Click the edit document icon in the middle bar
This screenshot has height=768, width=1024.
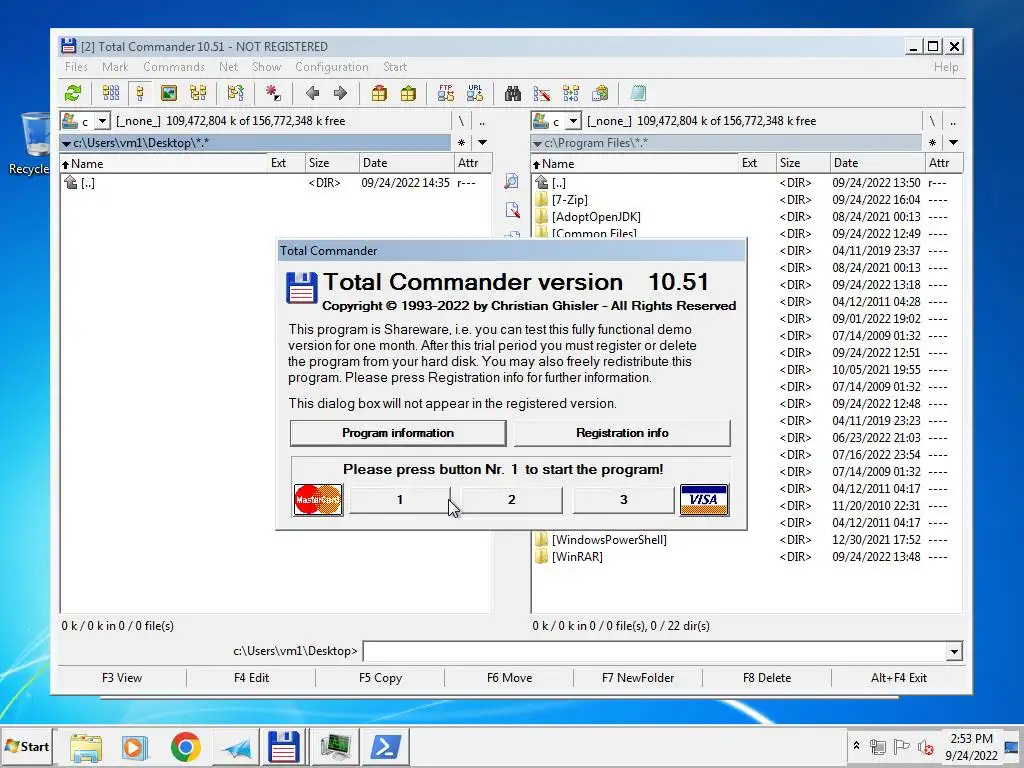tap(512, 210)
